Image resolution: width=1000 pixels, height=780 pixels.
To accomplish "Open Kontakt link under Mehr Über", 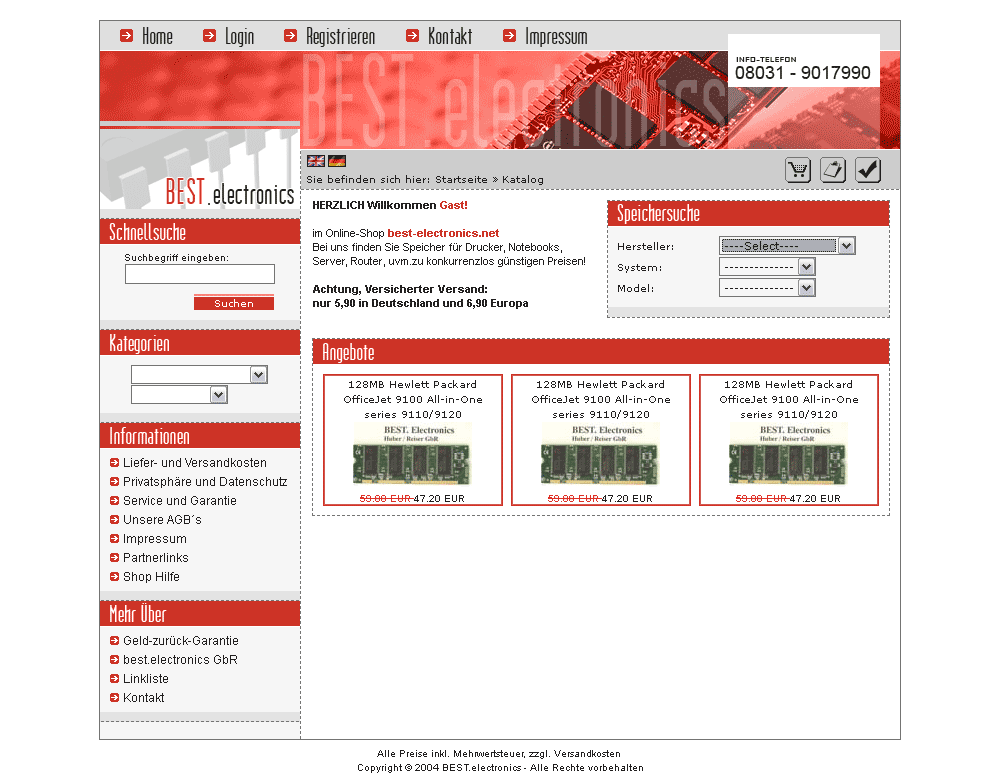I will pyautogui.click(x=143, y=698).
